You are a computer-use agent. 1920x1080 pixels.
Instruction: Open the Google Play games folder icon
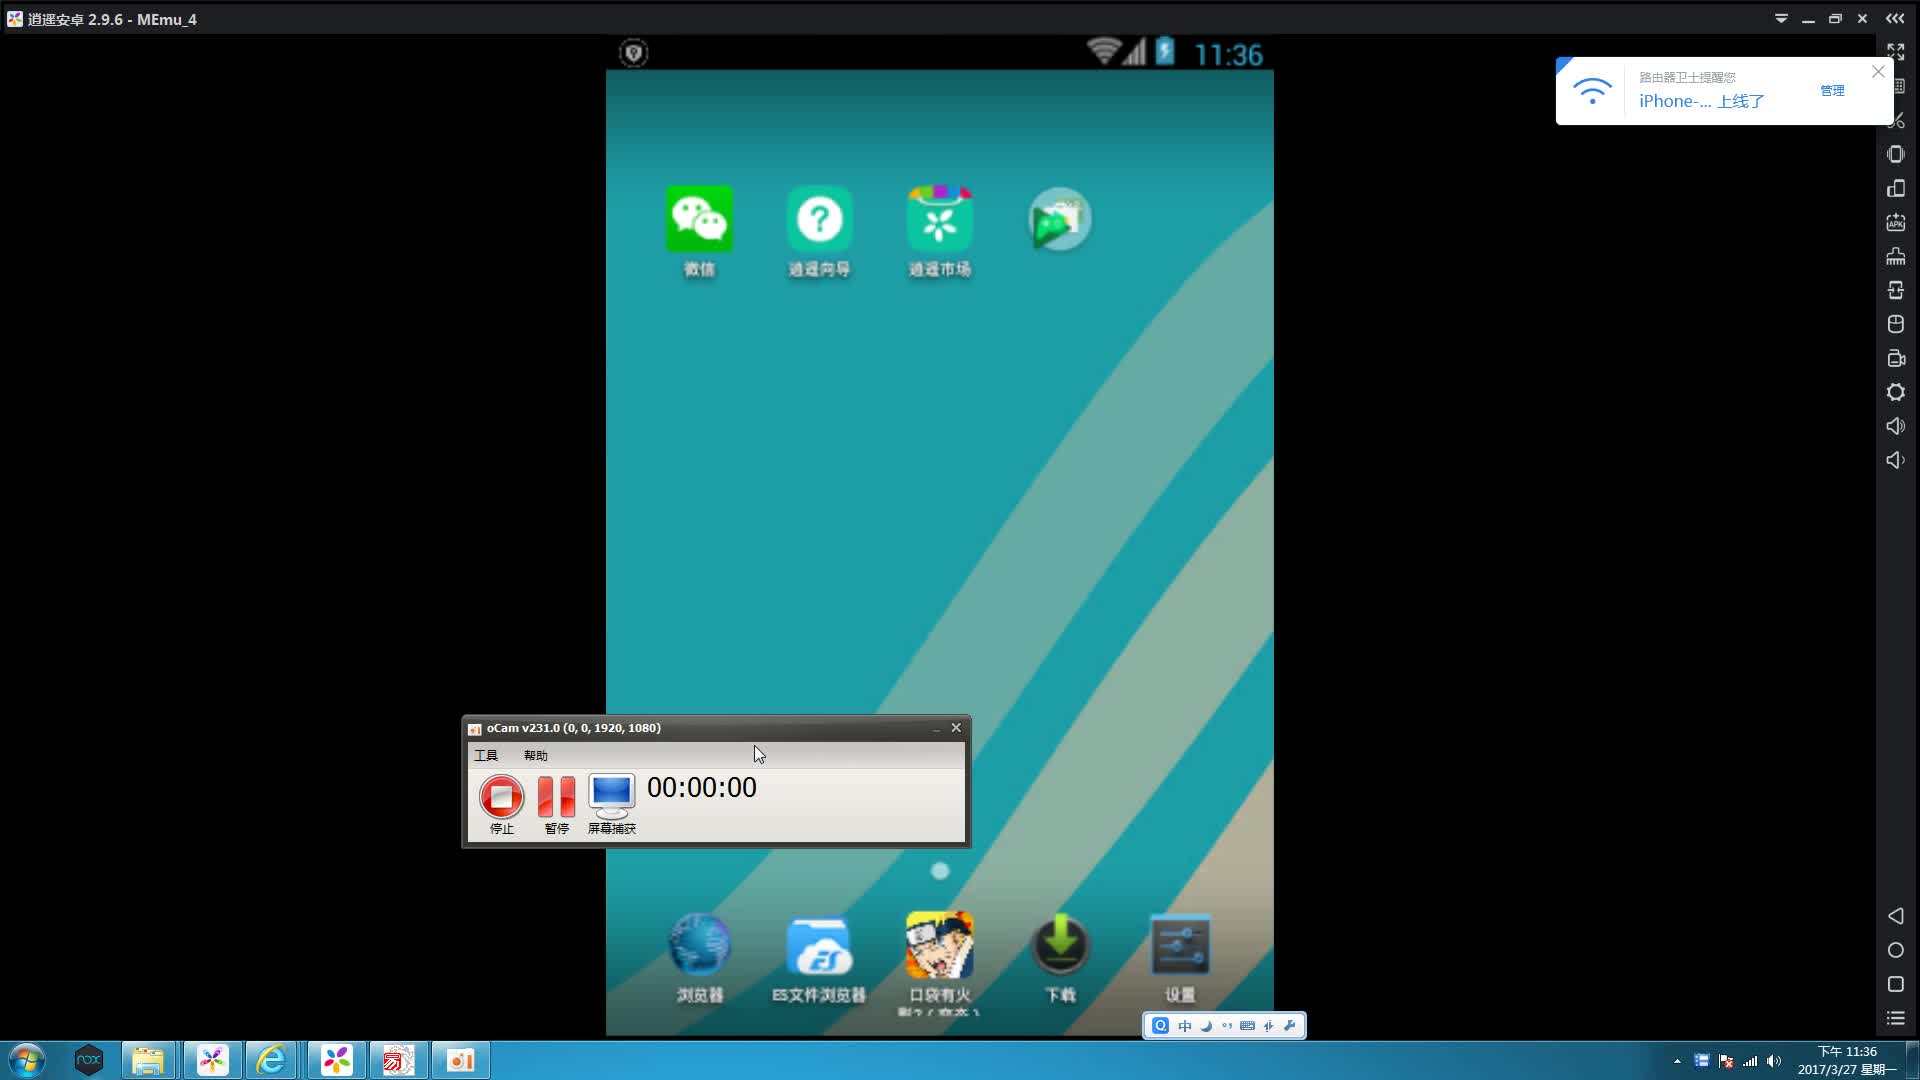coord(1060,219)
